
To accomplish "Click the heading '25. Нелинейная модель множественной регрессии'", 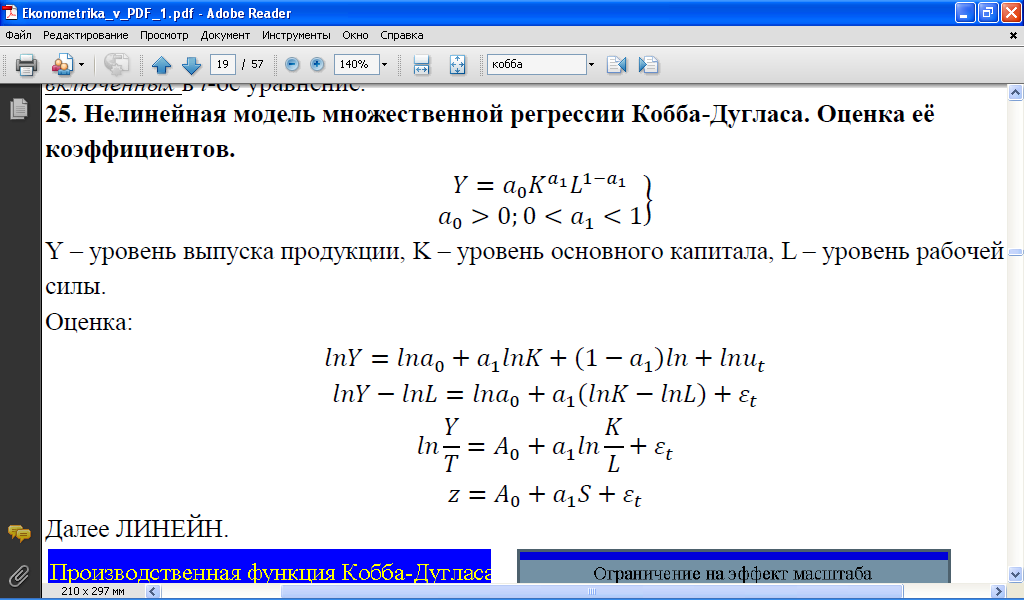I will (x=334, y=114).
